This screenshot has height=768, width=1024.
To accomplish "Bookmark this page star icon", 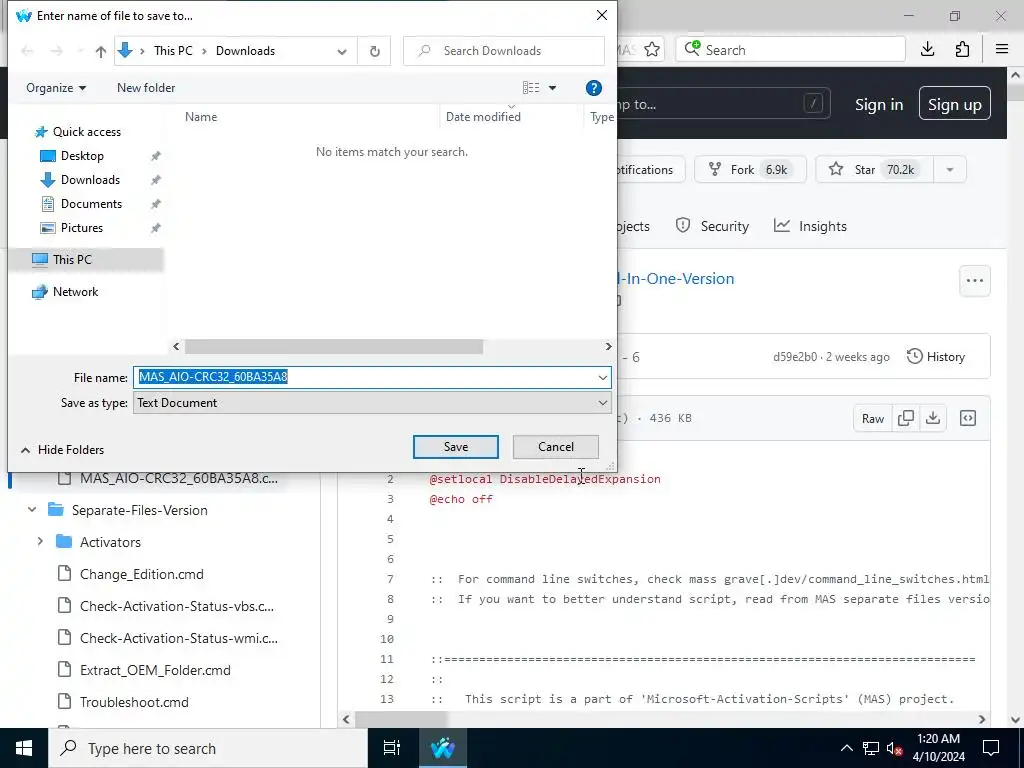I will [x=652, y=50].
